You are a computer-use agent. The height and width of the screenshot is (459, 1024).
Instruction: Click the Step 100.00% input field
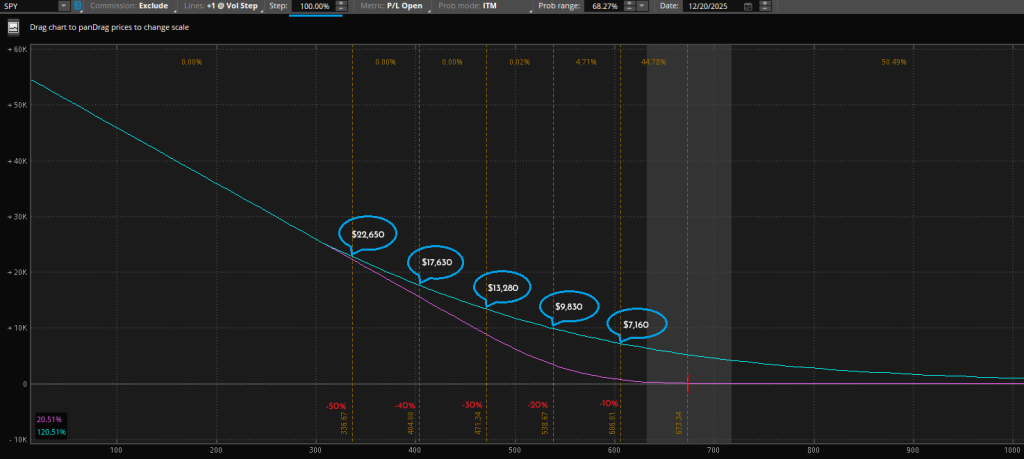(x=312, y=6)
